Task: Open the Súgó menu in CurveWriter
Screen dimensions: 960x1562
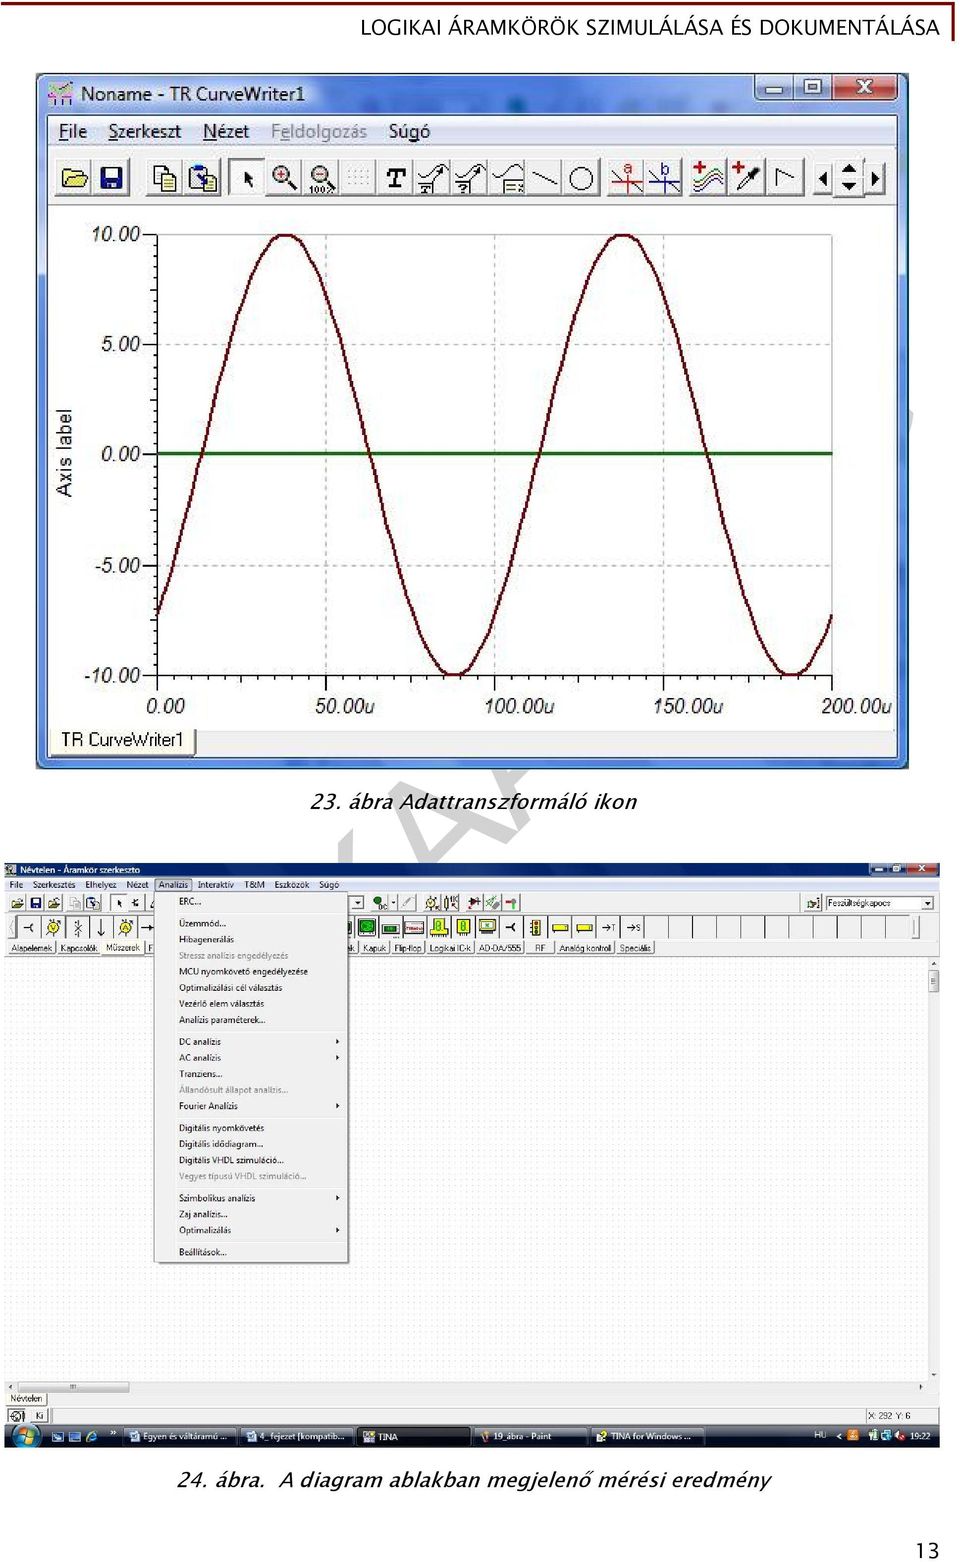Action: (x=409, y=131)
